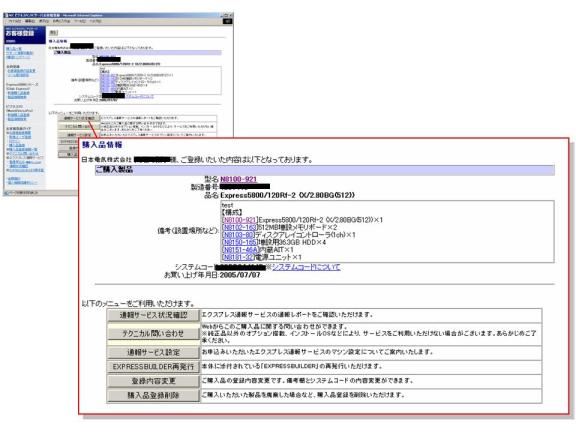
Task: Click the 購入品登録削除 button
Action: 153,395
